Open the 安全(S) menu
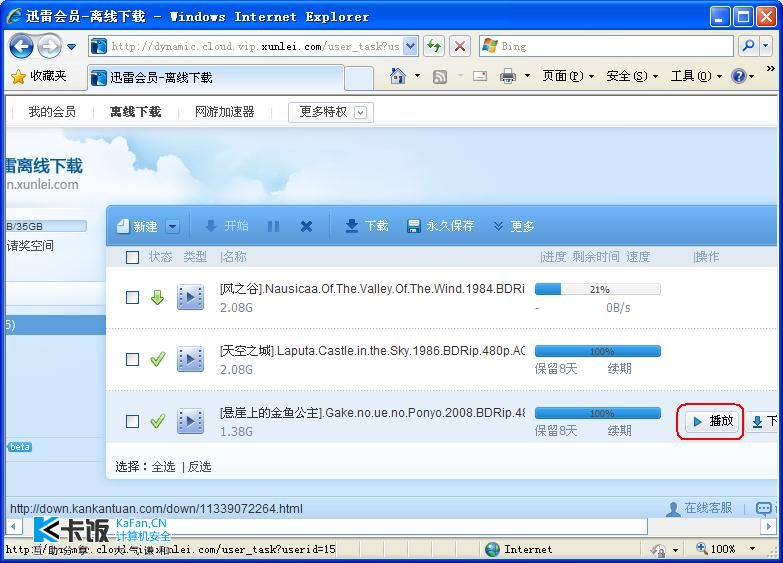 (x=632, y=76)
